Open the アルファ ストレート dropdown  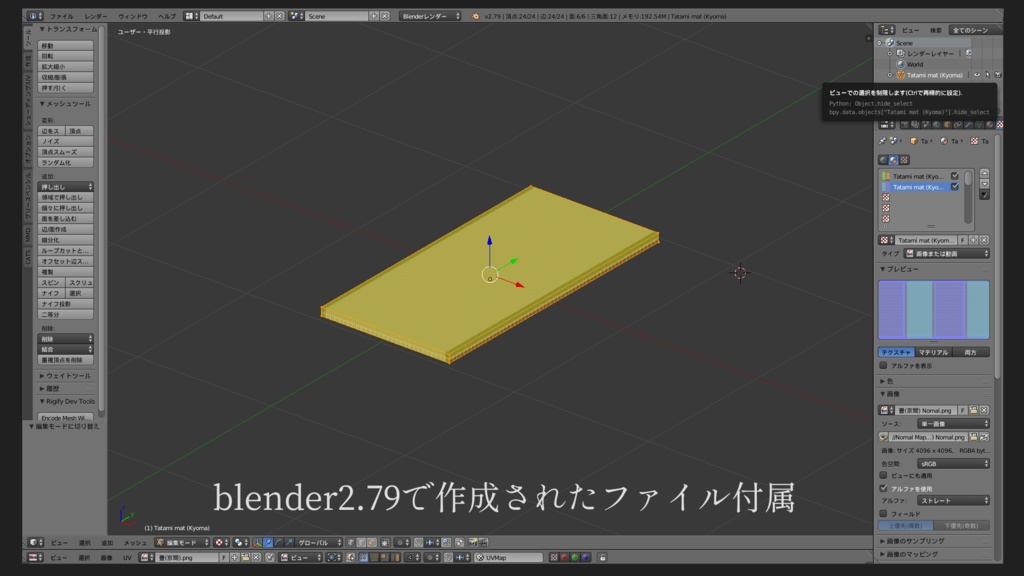click(953, 501)
